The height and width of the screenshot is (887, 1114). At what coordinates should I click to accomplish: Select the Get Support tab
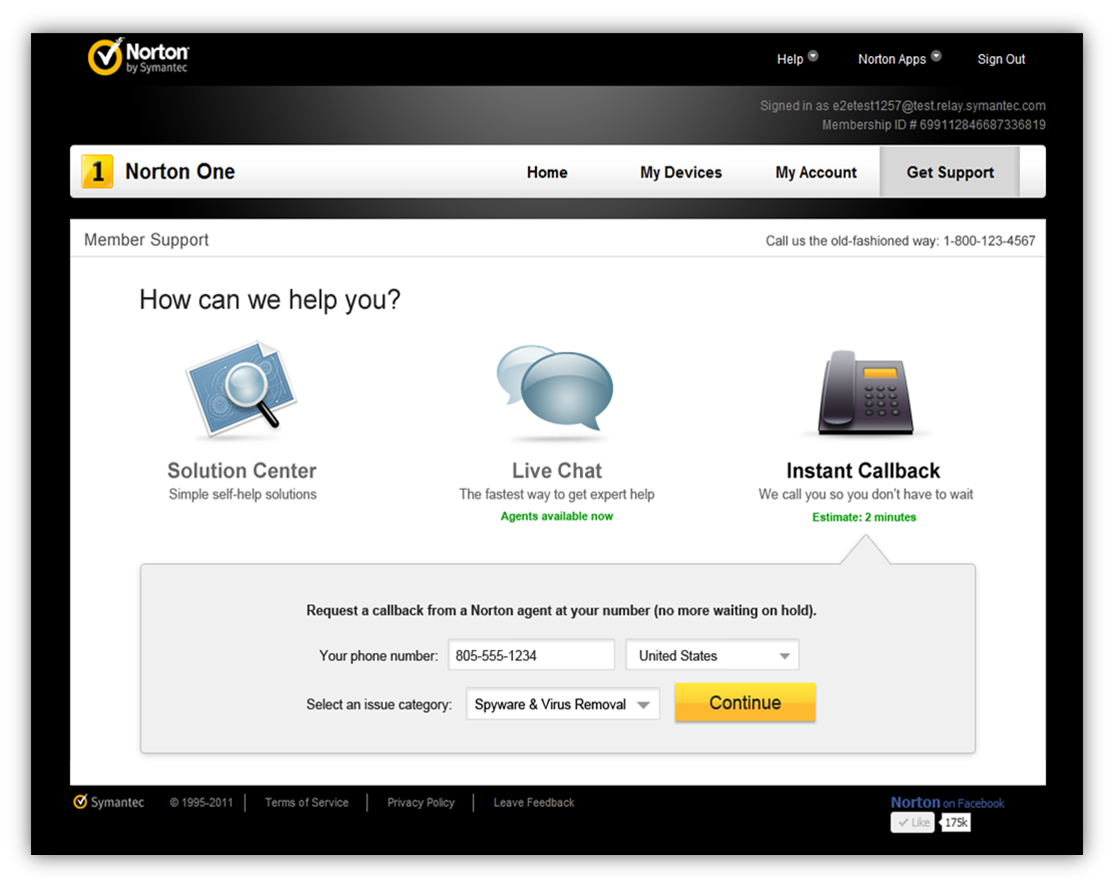click(x=950, y=172)
